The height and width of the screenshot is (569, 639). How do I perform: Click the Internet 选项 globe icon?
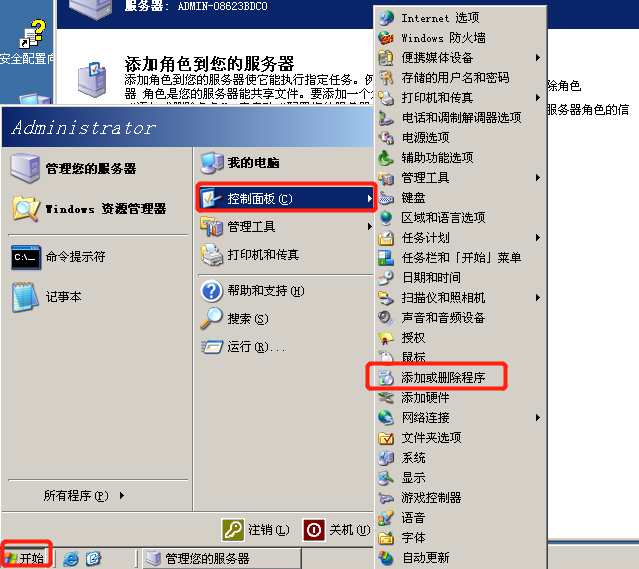click(386, 18)
